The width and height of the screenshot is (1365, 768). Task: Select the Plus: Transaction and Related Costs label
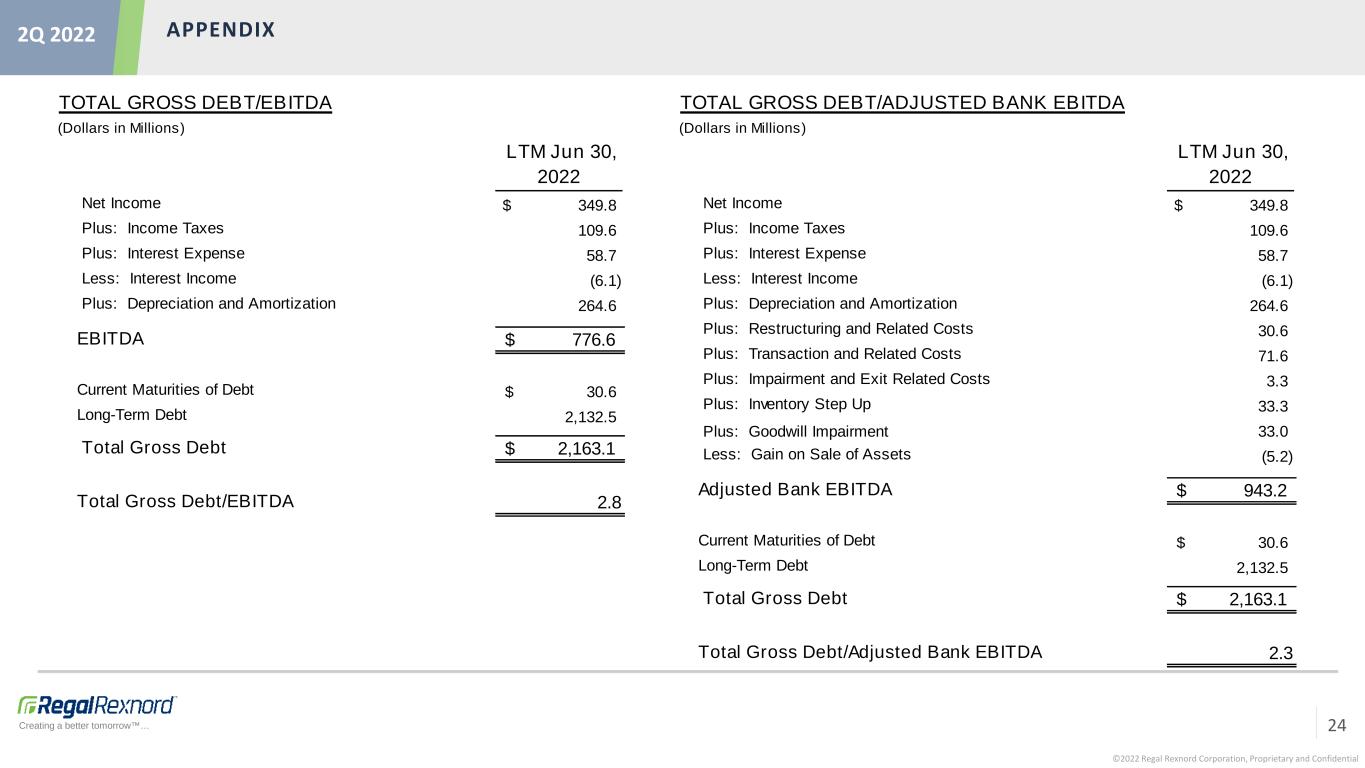[x=831, y=354]
